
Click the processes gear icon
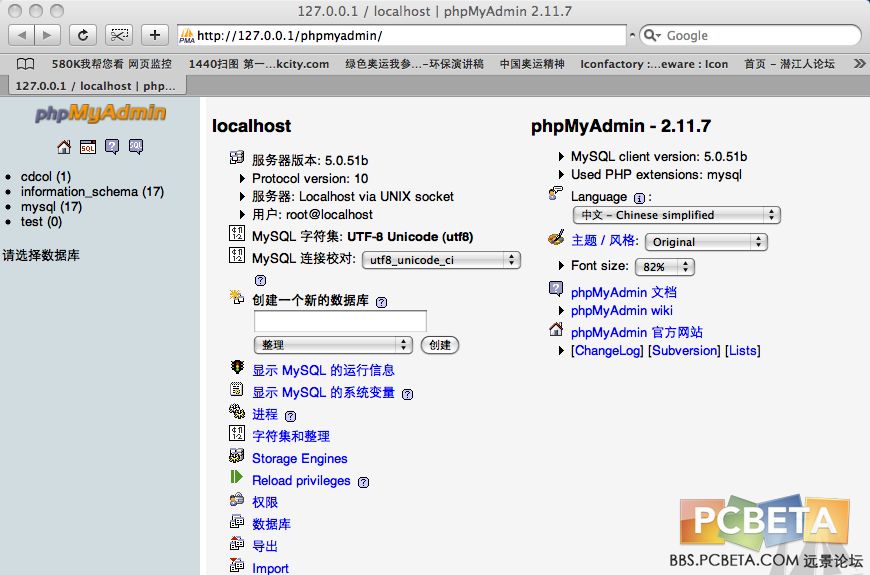[x=237, y=411]
